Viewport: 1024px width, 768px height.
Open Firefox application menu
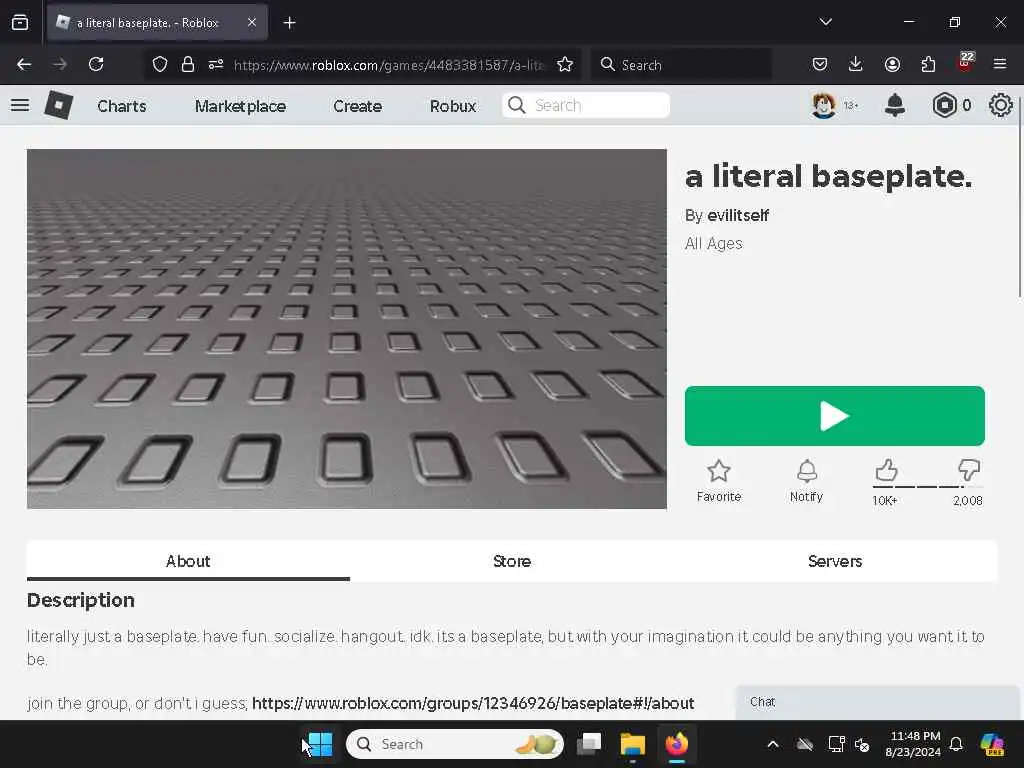[1000, 64]
